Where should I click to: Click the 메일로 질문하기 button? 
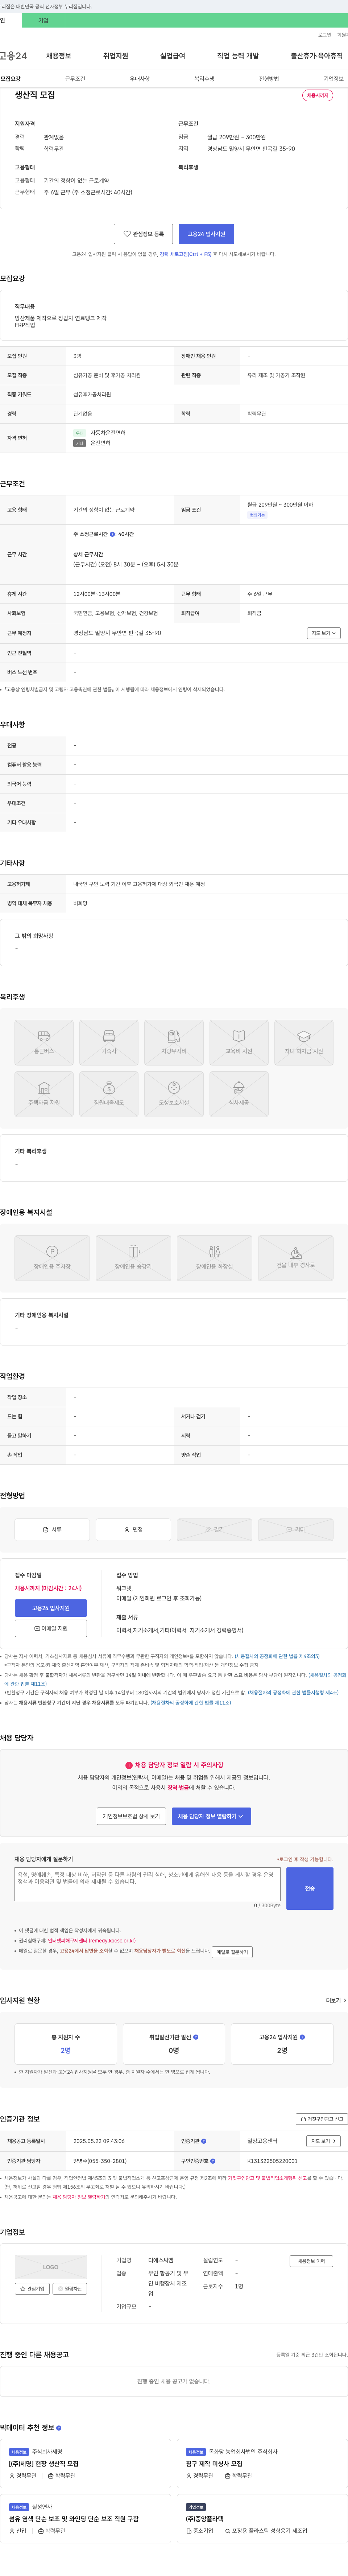232,1952
